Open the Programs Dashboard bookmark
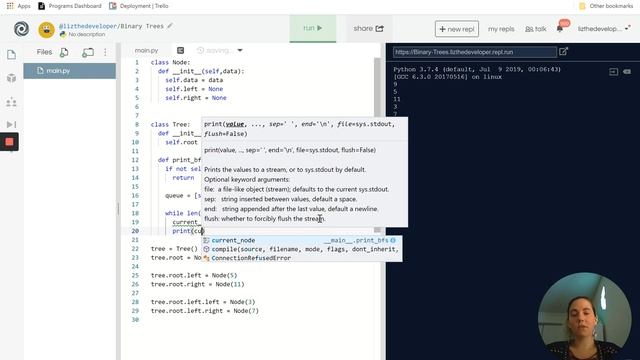The width and height of the screenshot is (640, 360). 69,6
